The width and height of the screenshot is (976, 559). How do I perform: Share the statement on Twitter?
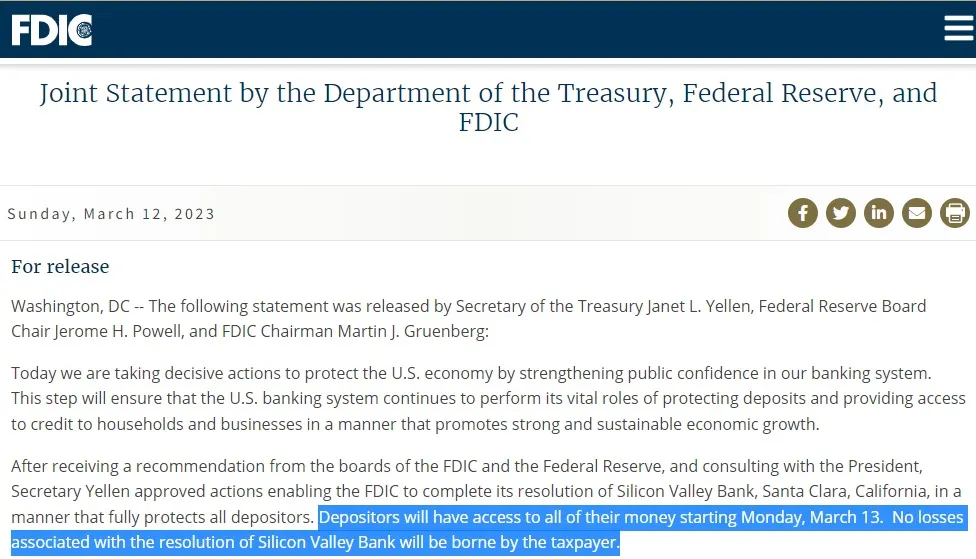click(841, 213)
